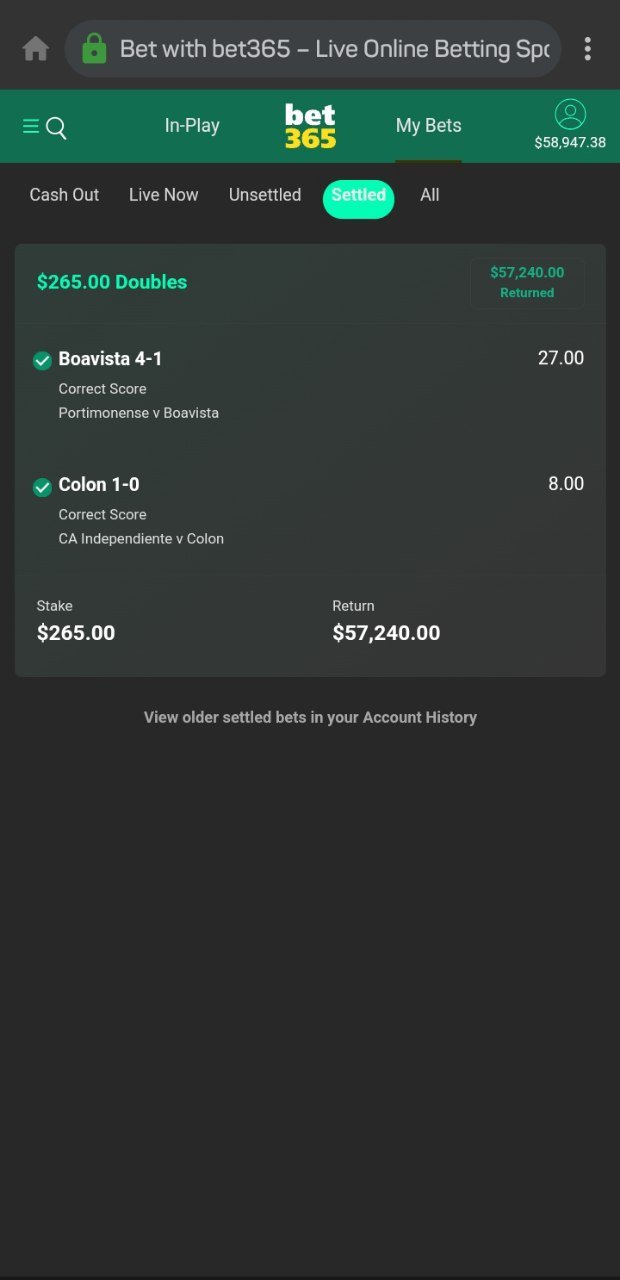Open the My Bets tab
620x1280 pixels.
pos(428,125)
